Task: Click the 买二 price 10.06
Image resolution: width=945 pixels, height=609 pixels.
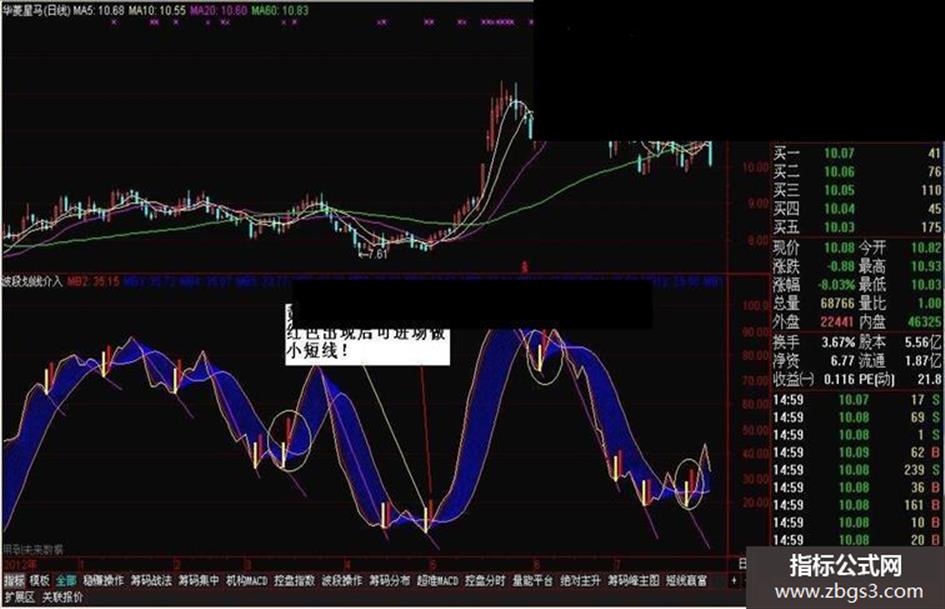Action: click(x=839, y=172)
